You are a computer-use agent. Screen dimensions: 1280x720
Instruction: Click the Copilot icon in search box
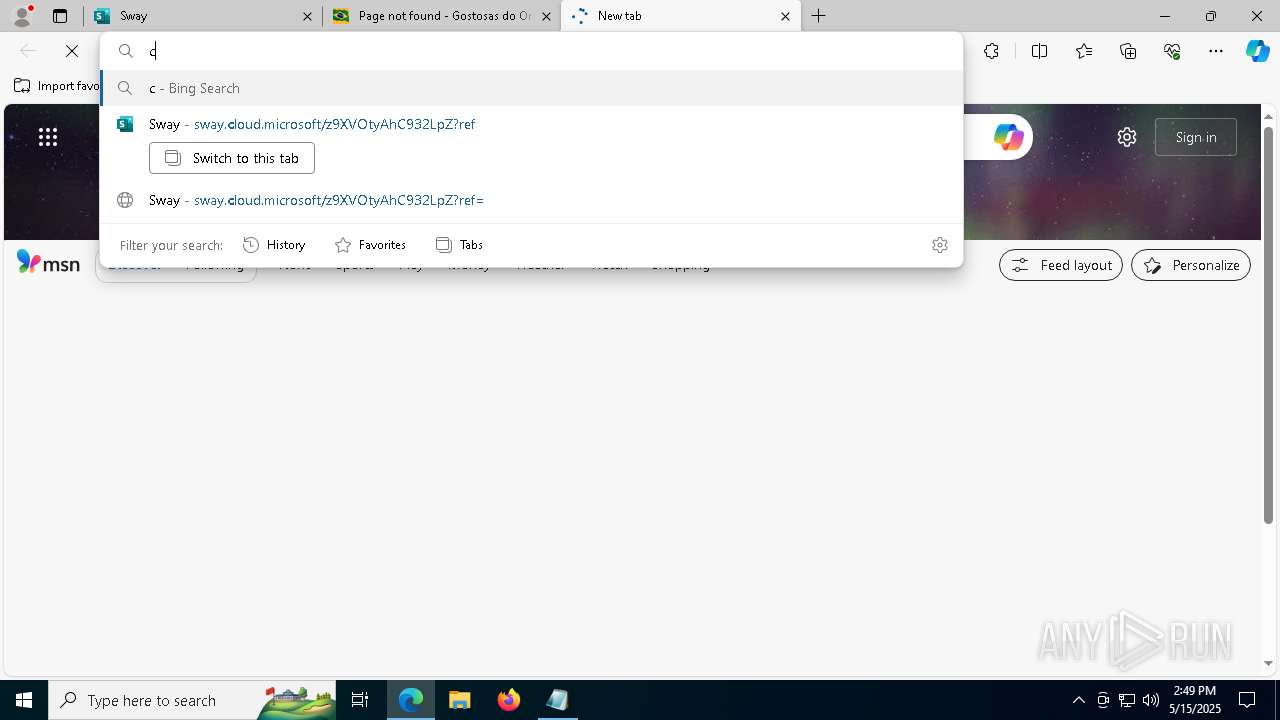1008,137
